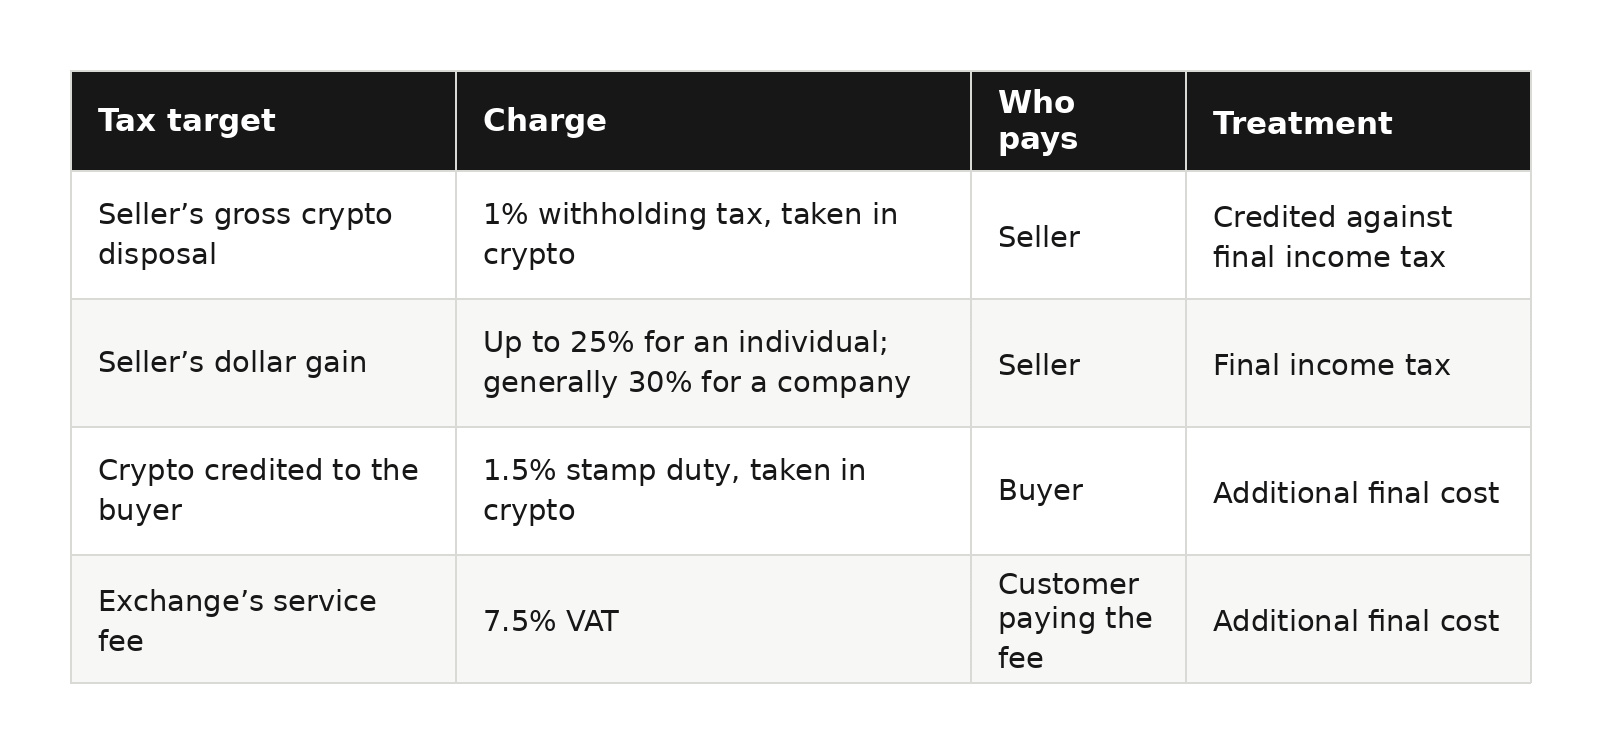Click Additional final cost in stamp duty row
The height and width of the screenshot is (752, 1600).
1358,491
